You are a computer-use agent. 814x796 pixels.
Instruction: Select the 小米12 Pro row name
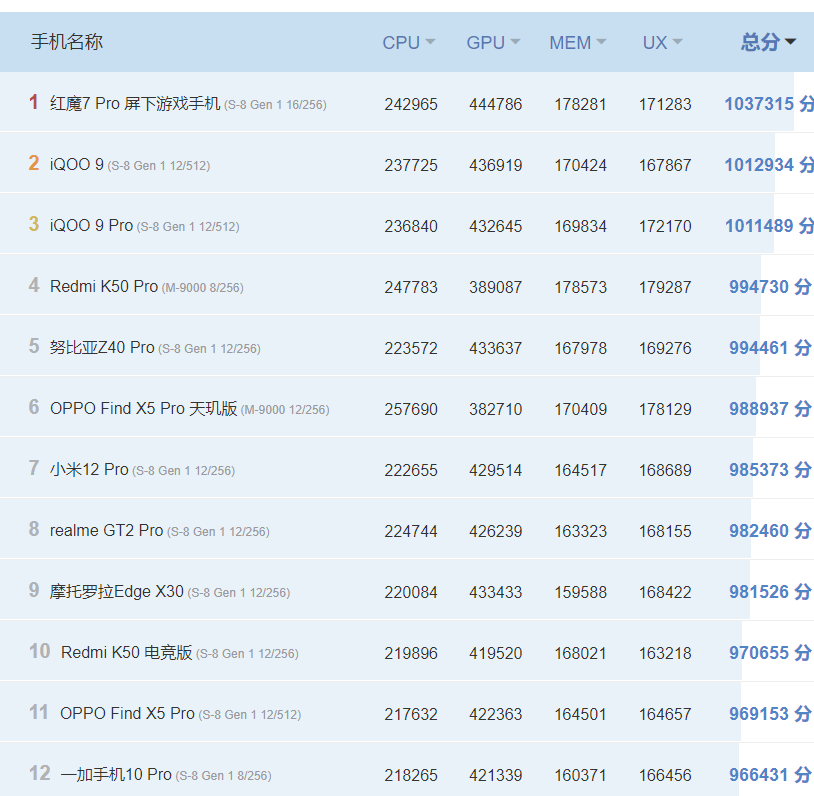pos(142,470)
